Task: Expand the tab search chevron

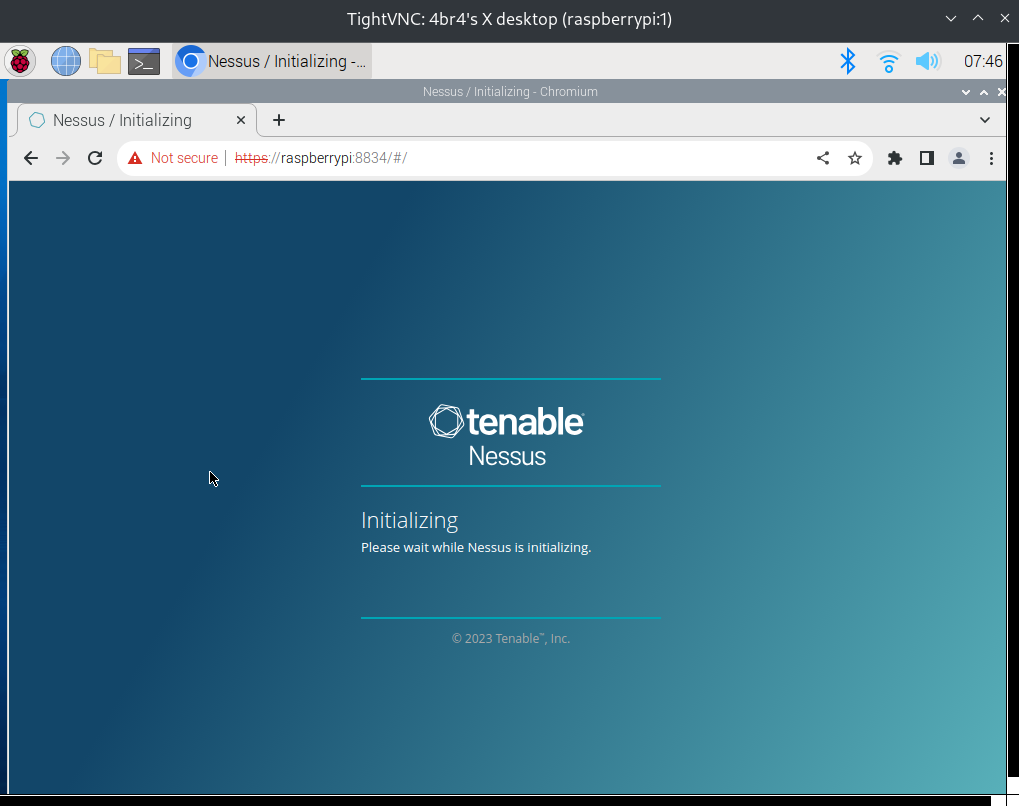Action: pyautogui.click(x=984, y=120)
